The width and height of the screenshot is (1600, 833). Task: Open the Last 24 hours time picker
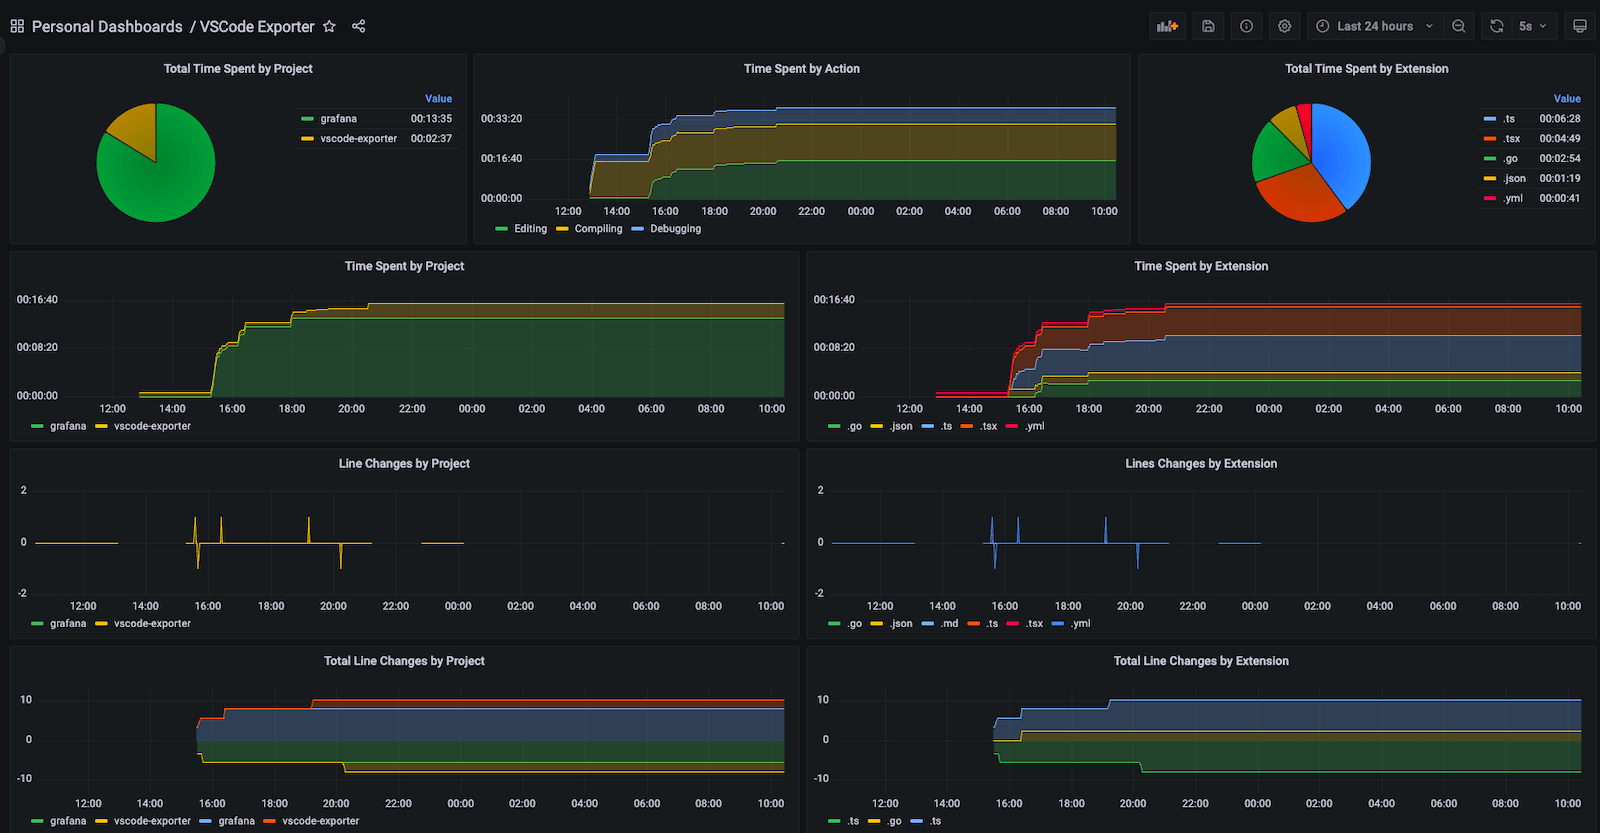click(1375, 26)
